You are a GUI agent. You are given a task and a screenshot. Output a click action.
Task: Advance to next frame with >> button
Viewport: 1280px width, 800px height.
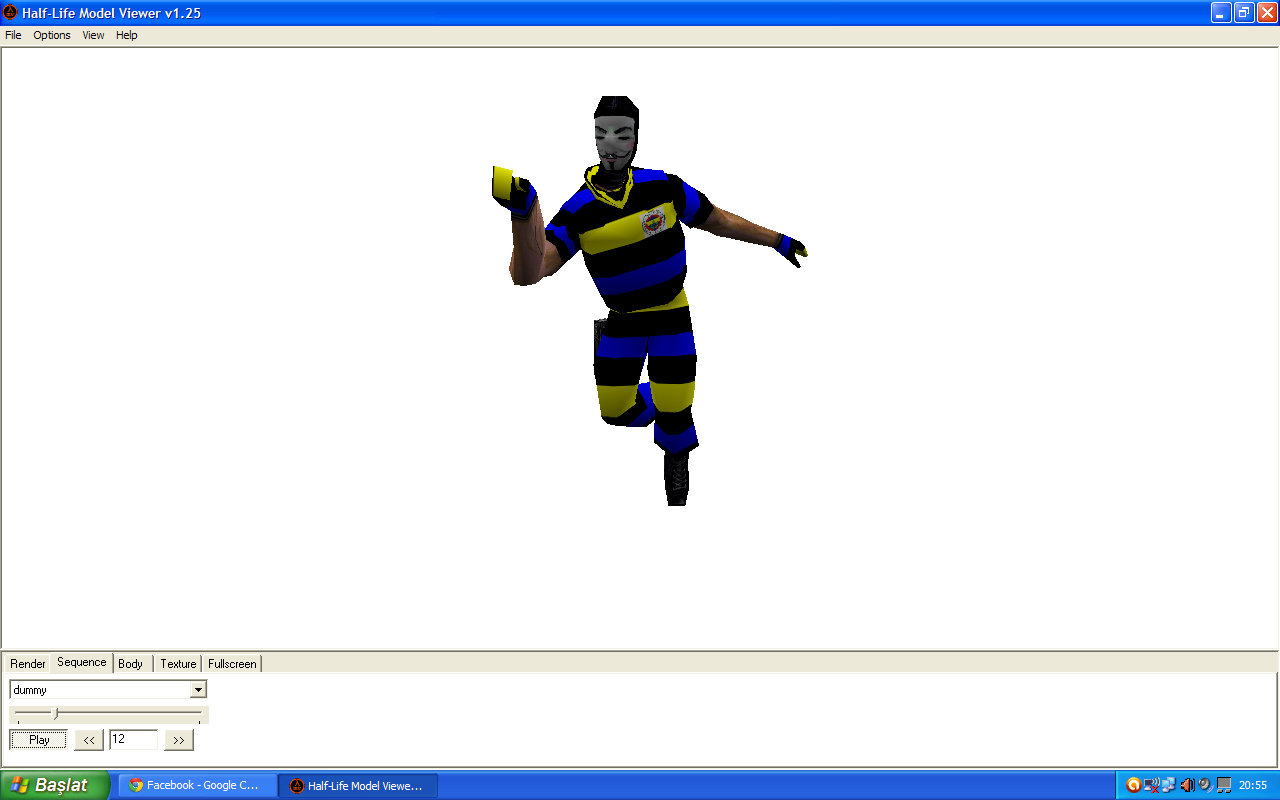179,740
